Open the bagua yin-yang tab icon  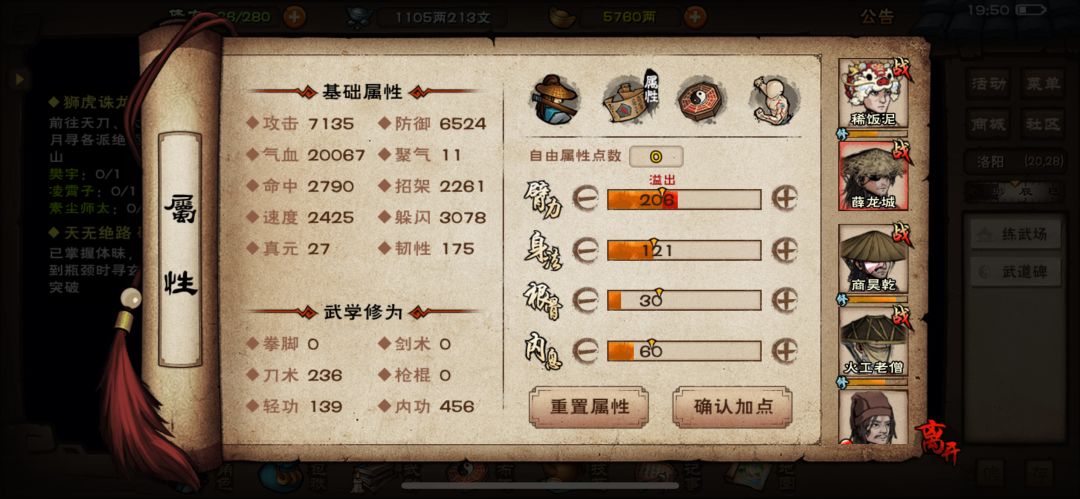pos(700,99)
